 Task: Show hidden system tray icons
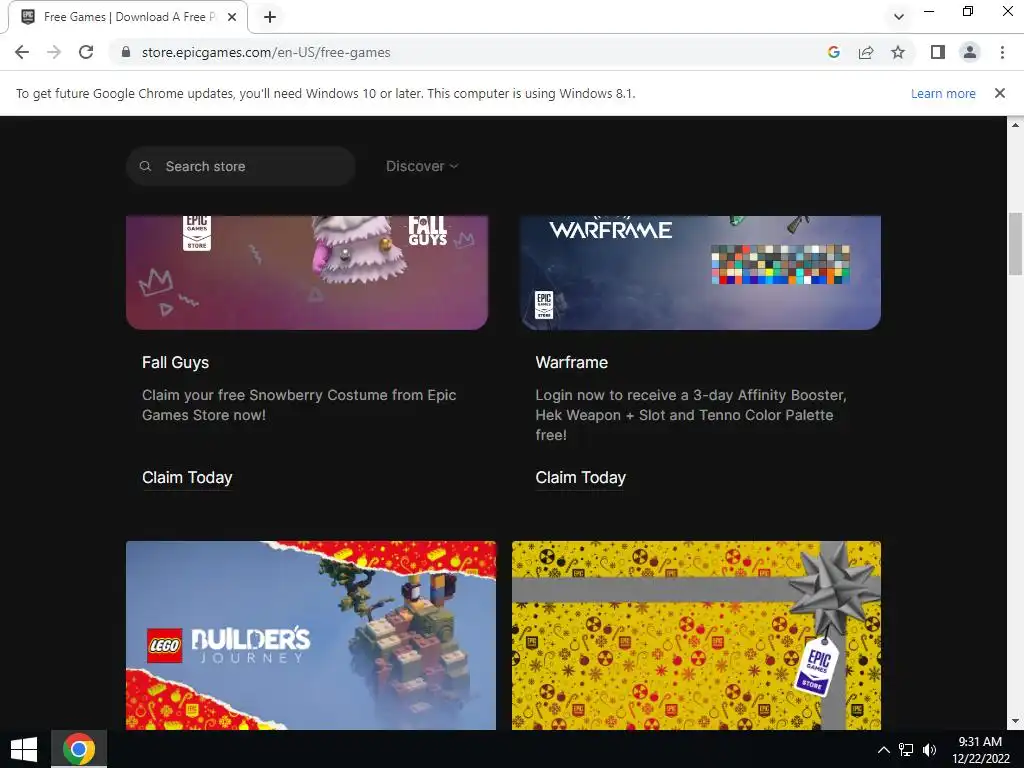click(x=883, y=750)
